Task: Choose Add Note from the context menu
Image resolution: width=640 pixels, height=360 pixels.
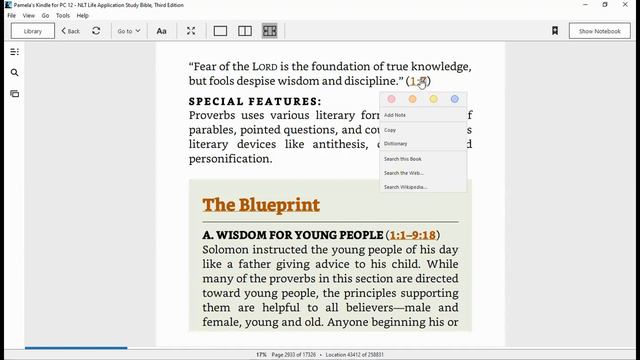Action: click(423, 115)
